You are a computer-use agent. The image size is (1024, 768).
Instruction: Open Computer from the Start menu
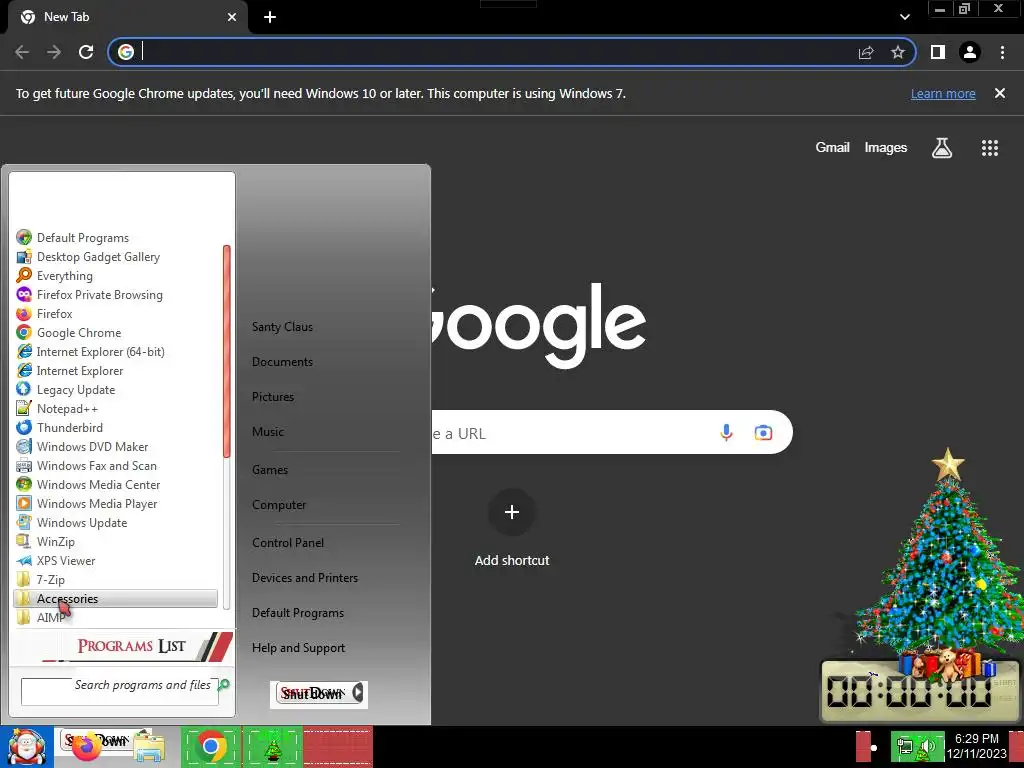279,505
